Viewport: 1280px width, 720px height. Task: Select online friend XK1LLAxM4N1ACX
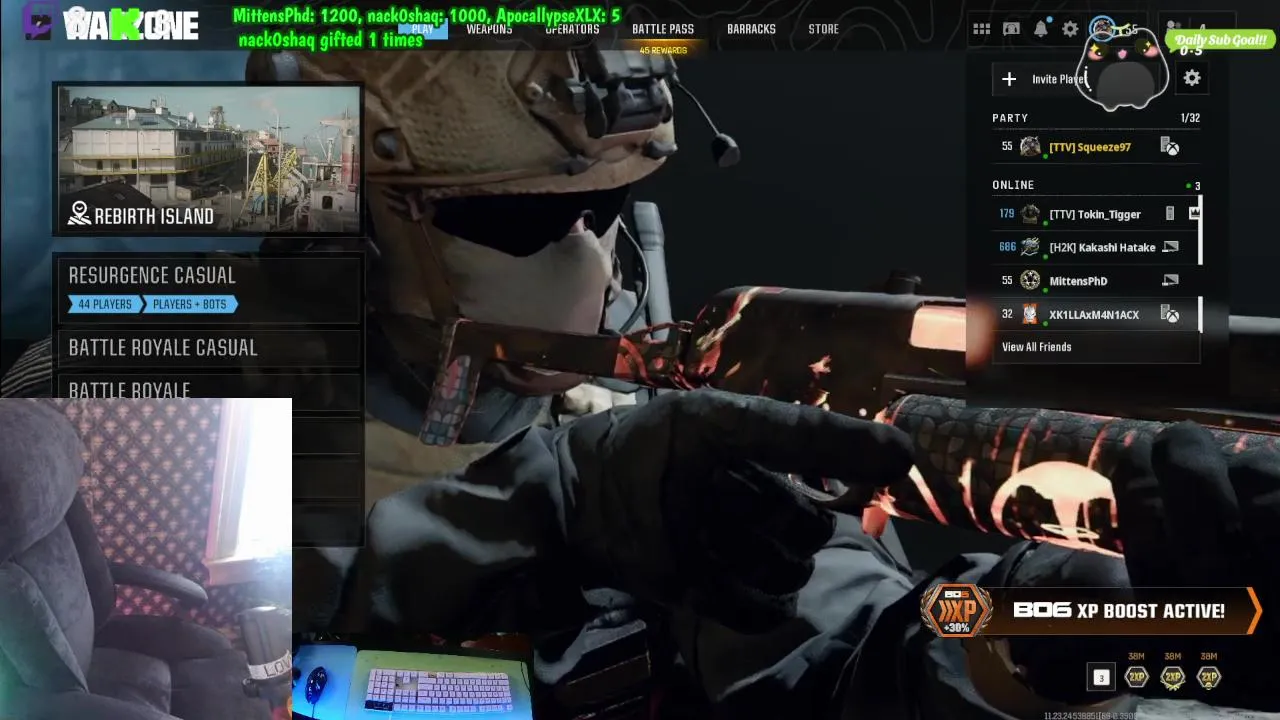[x=1095, y=315]
